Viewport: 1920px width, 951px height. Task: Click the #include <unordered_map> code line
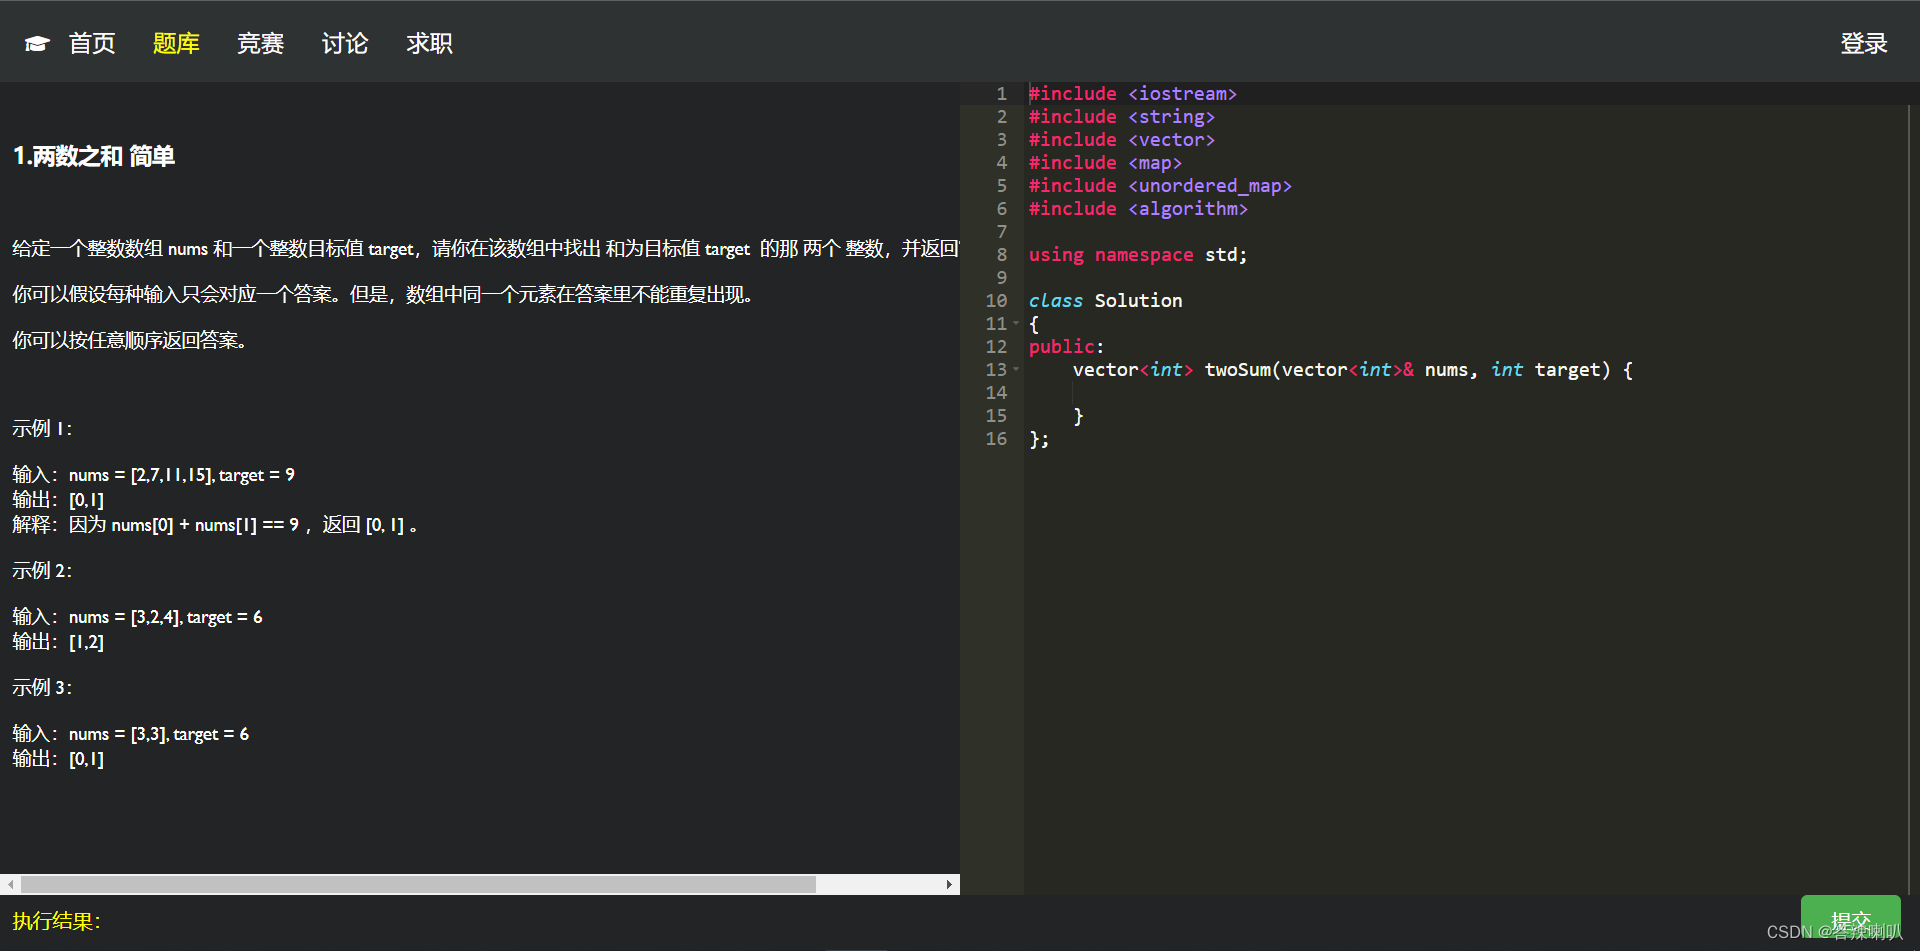[1160, 185]
